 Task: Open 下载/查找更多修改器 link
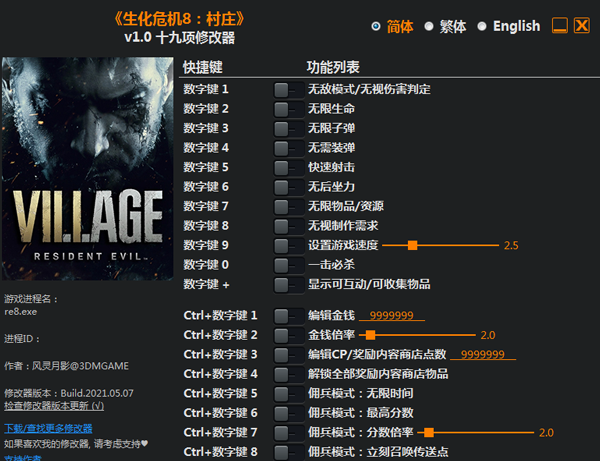click(48, 428)
